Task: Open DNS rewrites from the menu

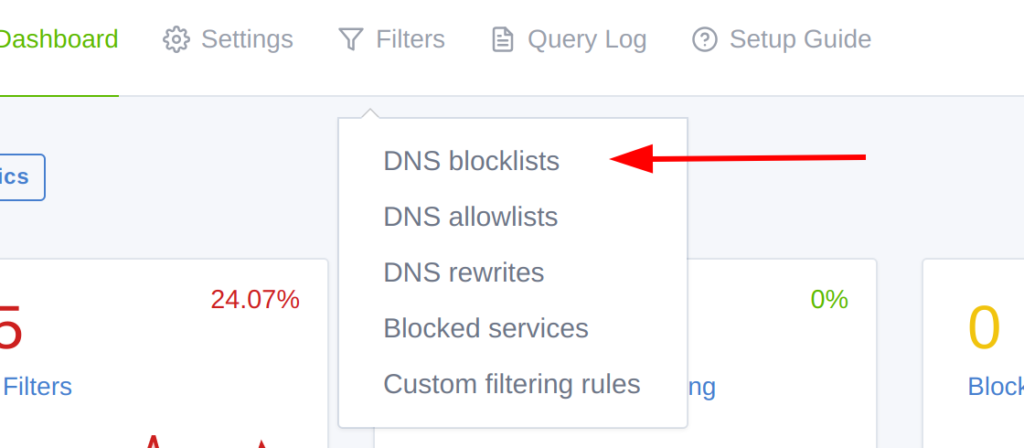Action: [464, 273]
